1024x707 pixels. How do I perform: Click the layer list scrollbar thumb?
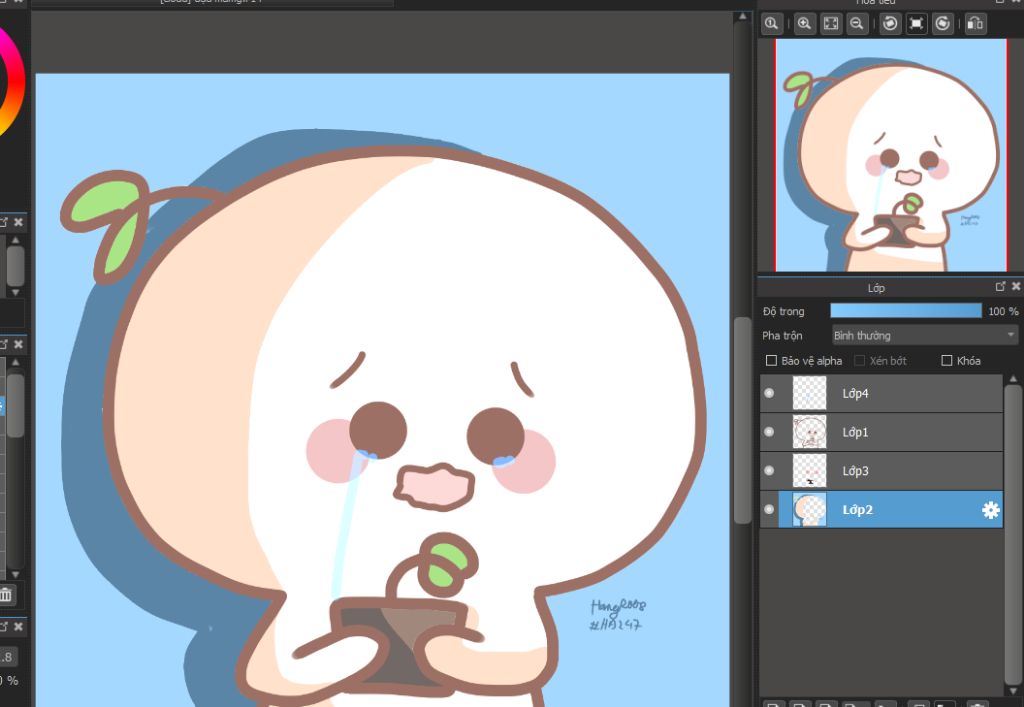point(1013,534)
